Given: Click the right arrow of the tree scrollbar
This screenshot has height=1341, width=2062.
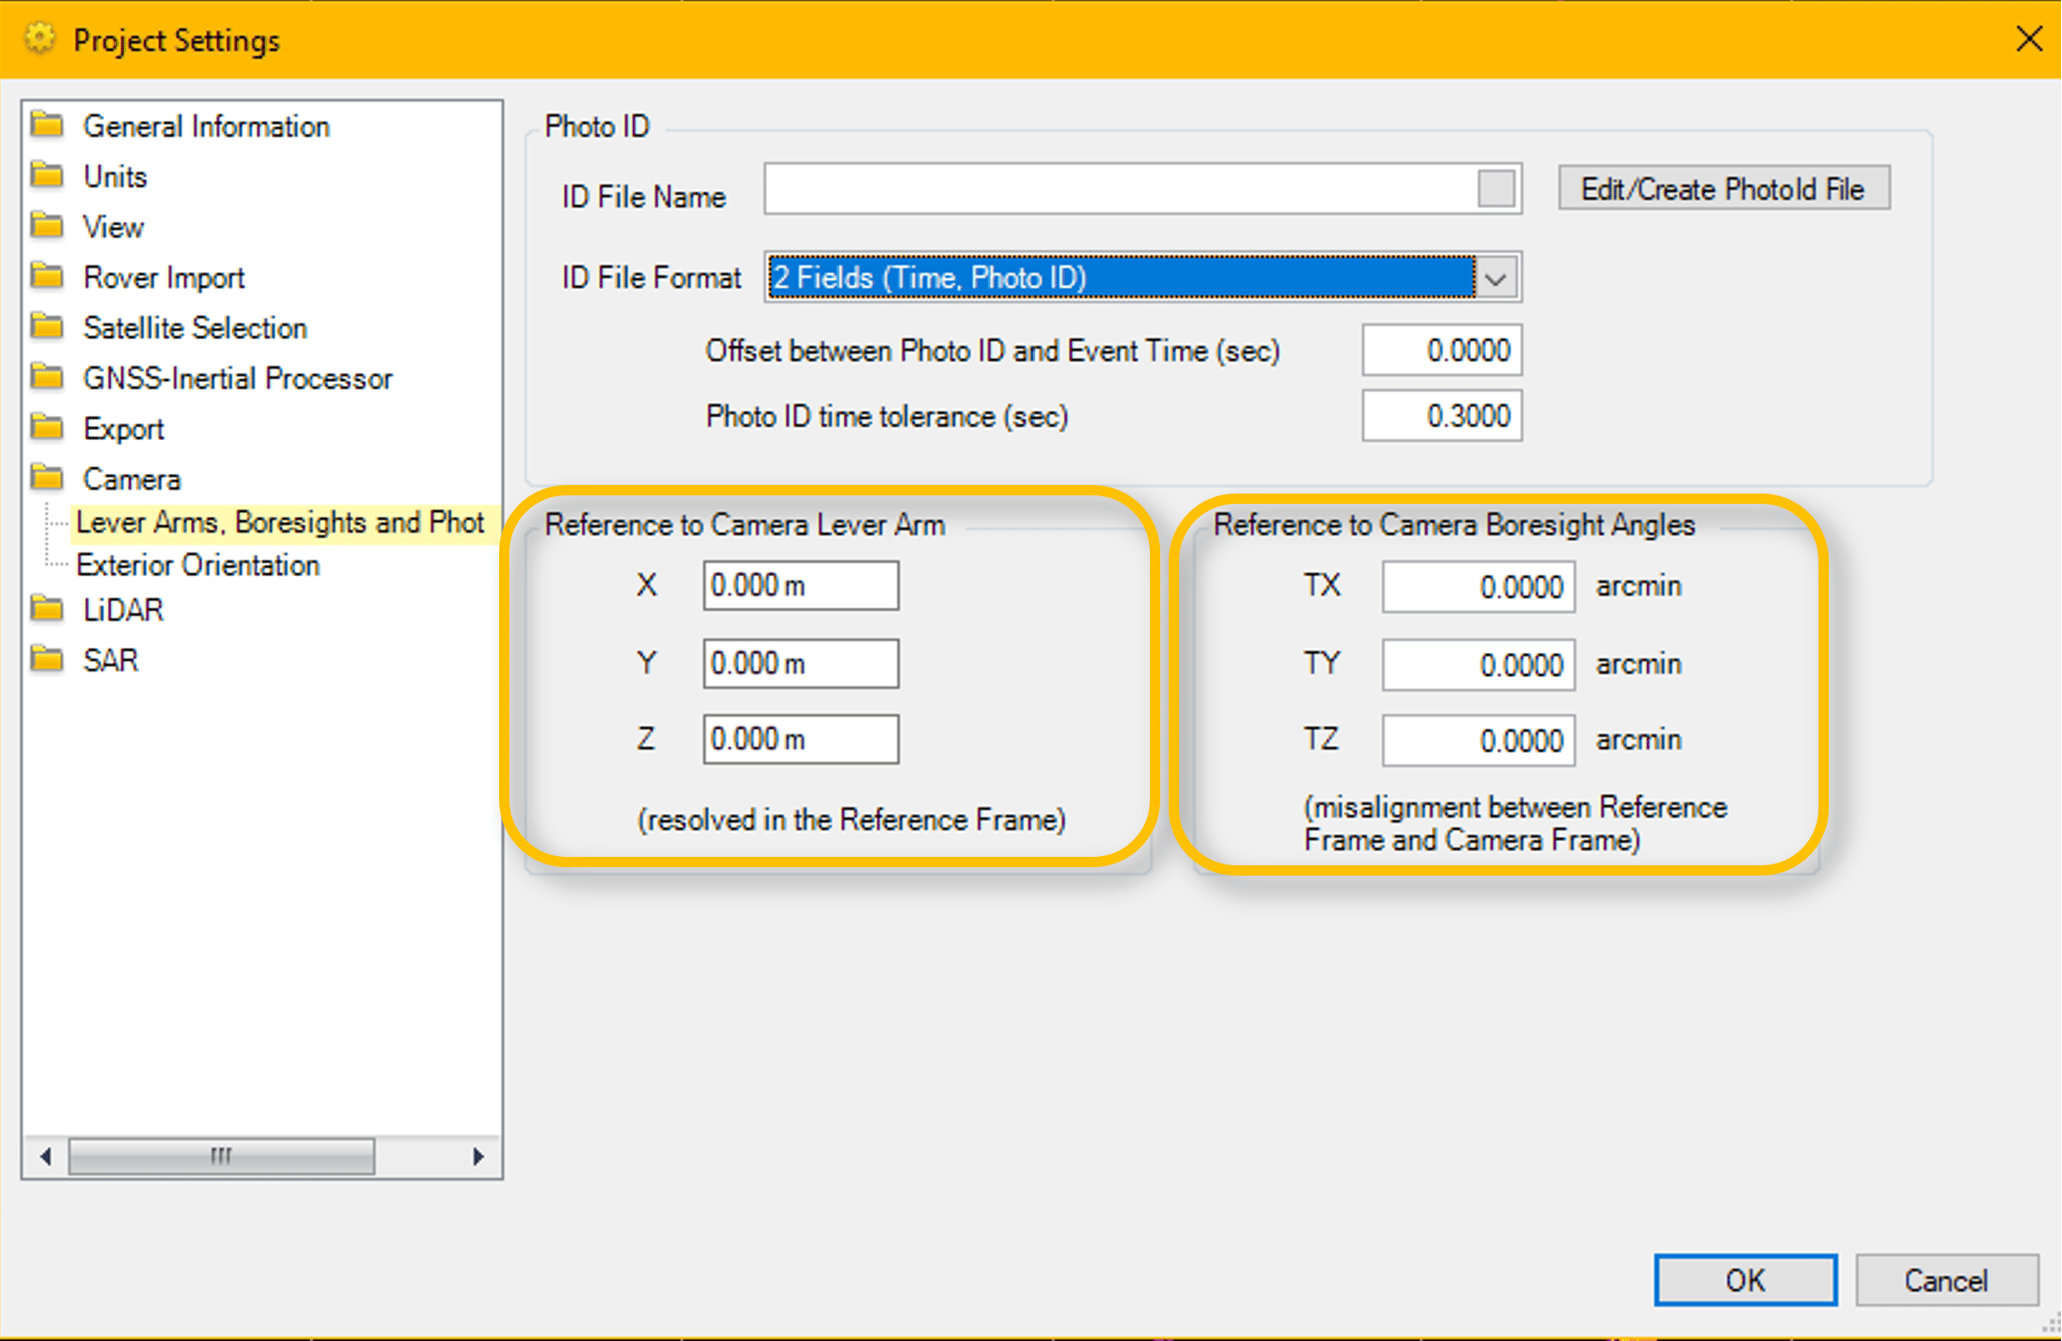Looking at the screenshot, I should [478, 1156].
